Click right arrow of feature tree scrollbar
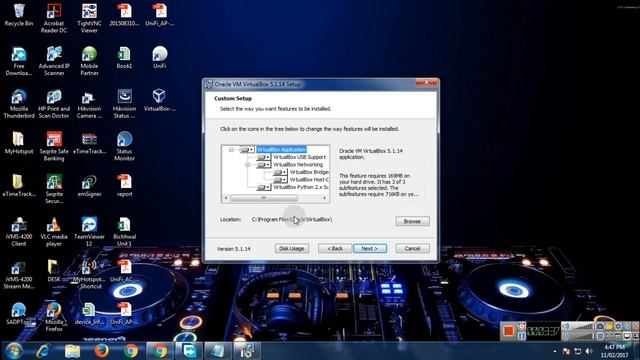 coord(324,198)
